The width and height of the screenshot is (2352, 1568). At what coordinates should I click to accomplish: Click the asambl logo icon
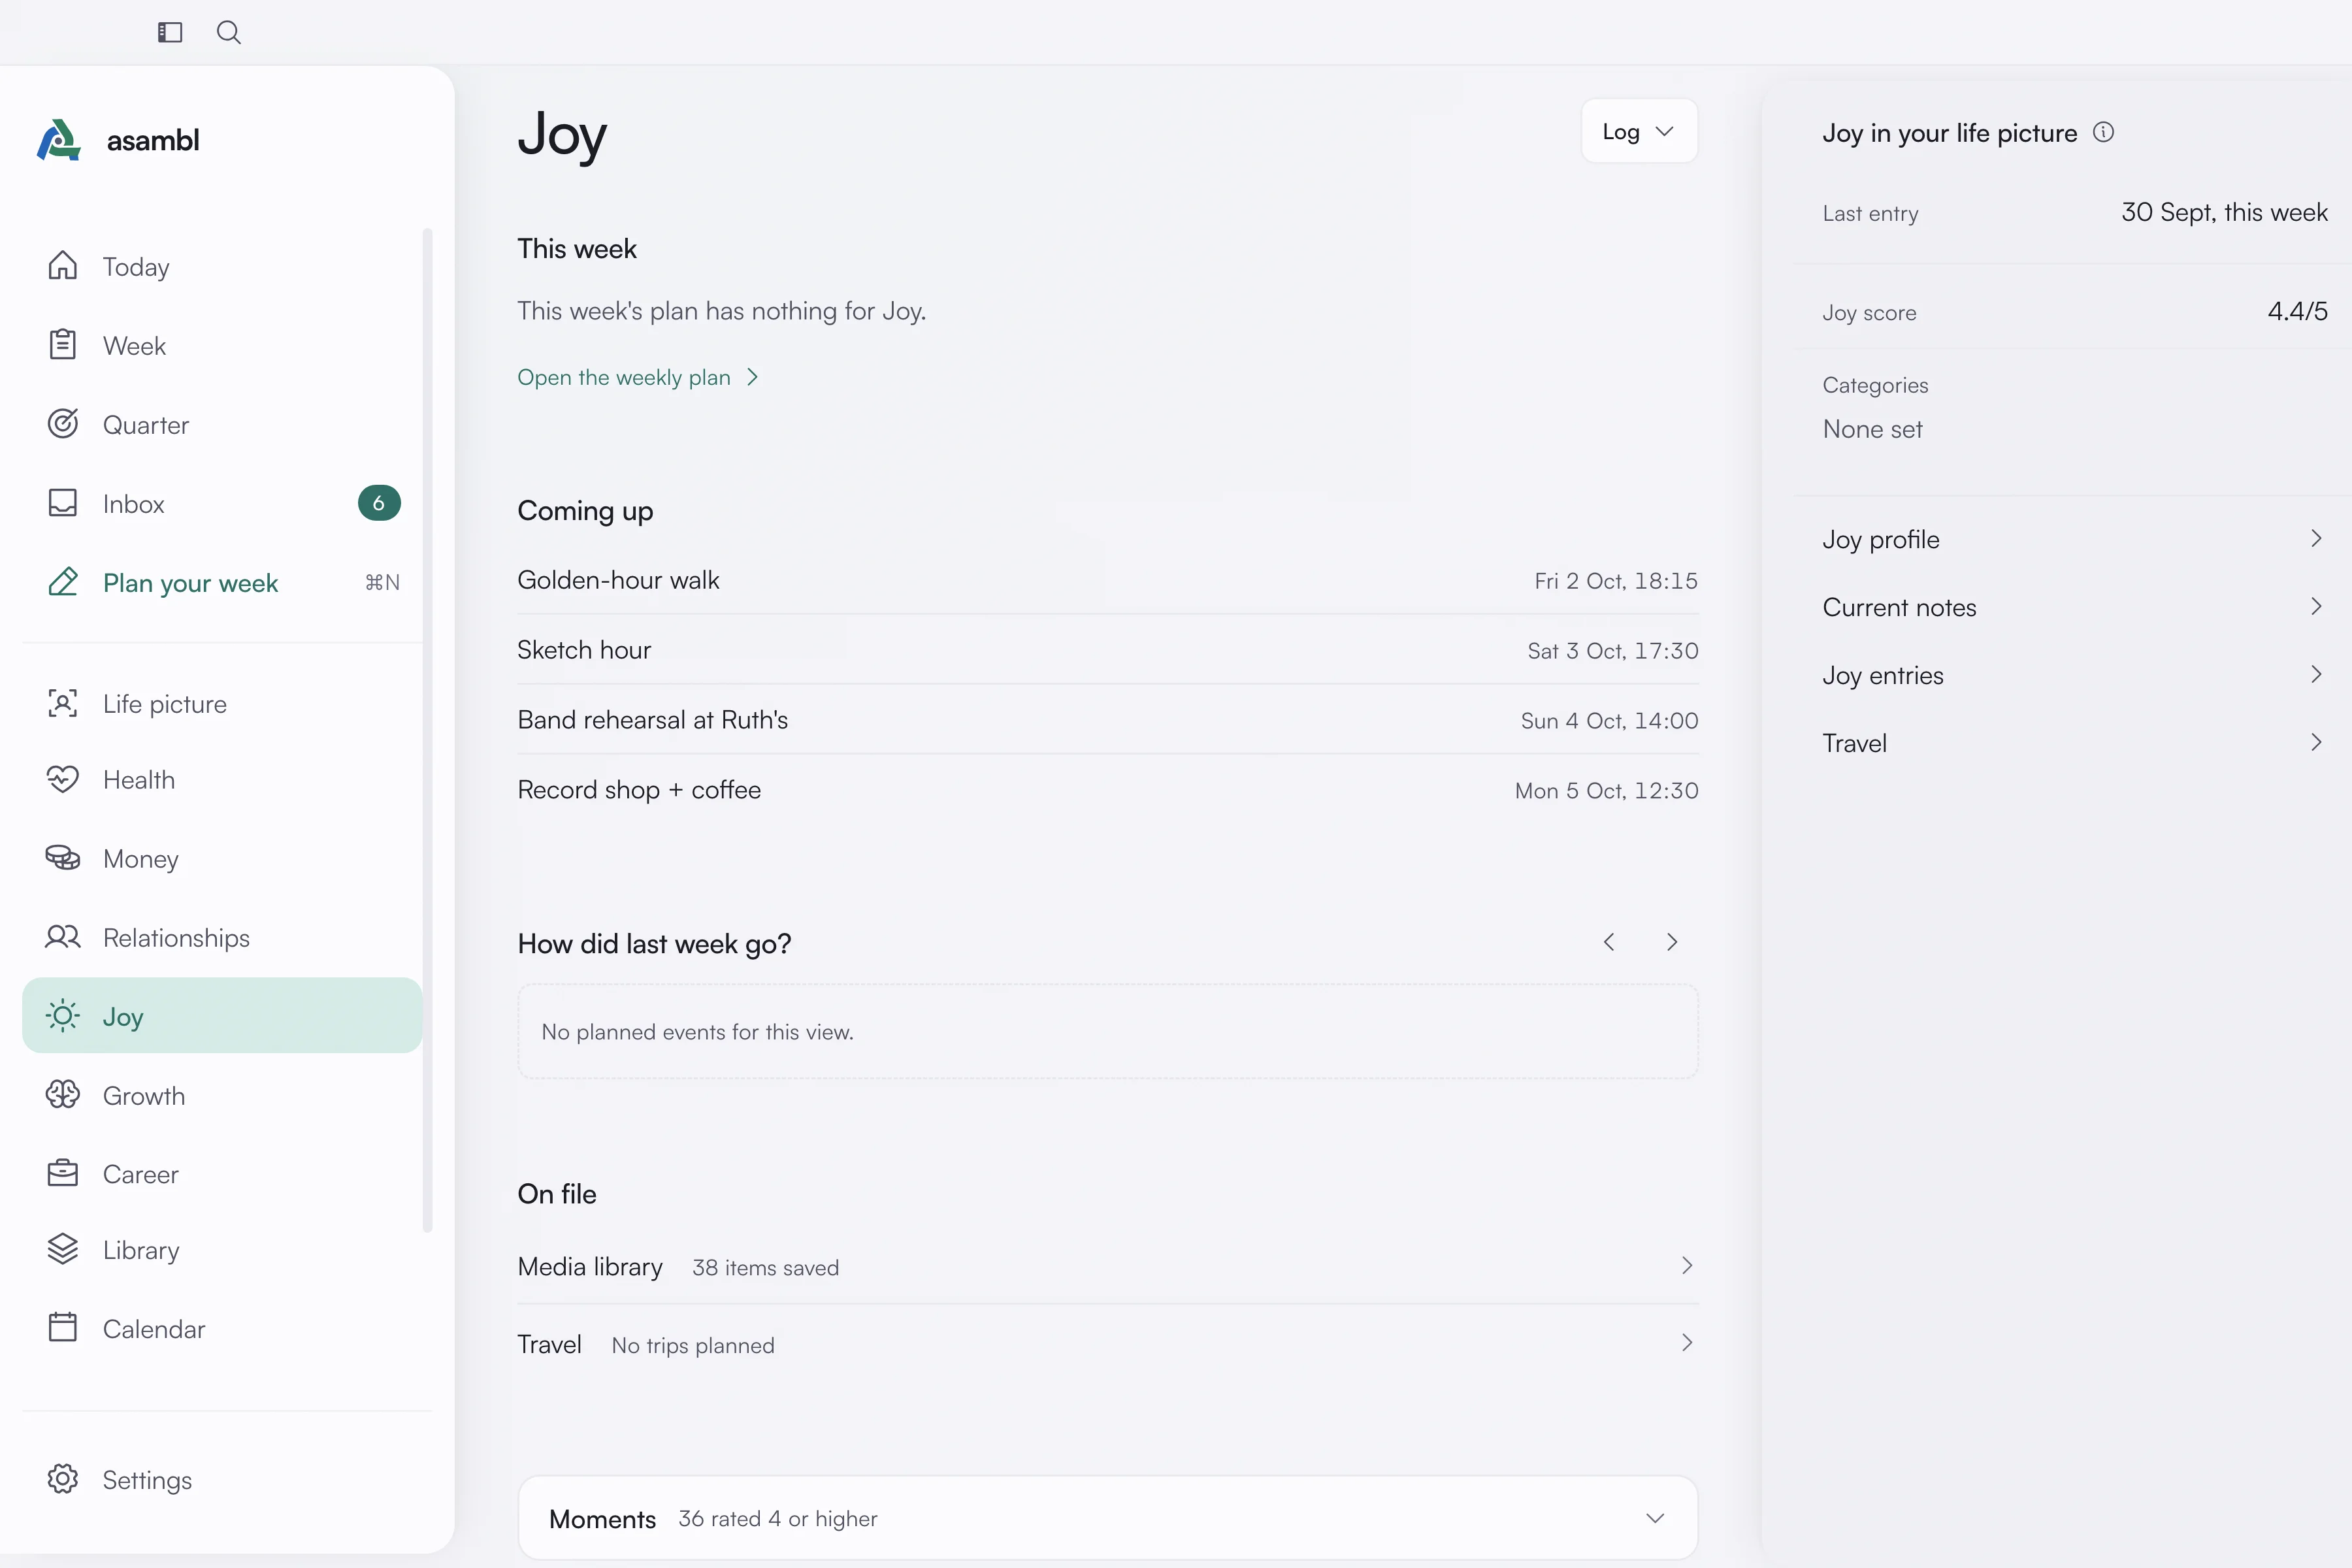[x=59, y=140]
